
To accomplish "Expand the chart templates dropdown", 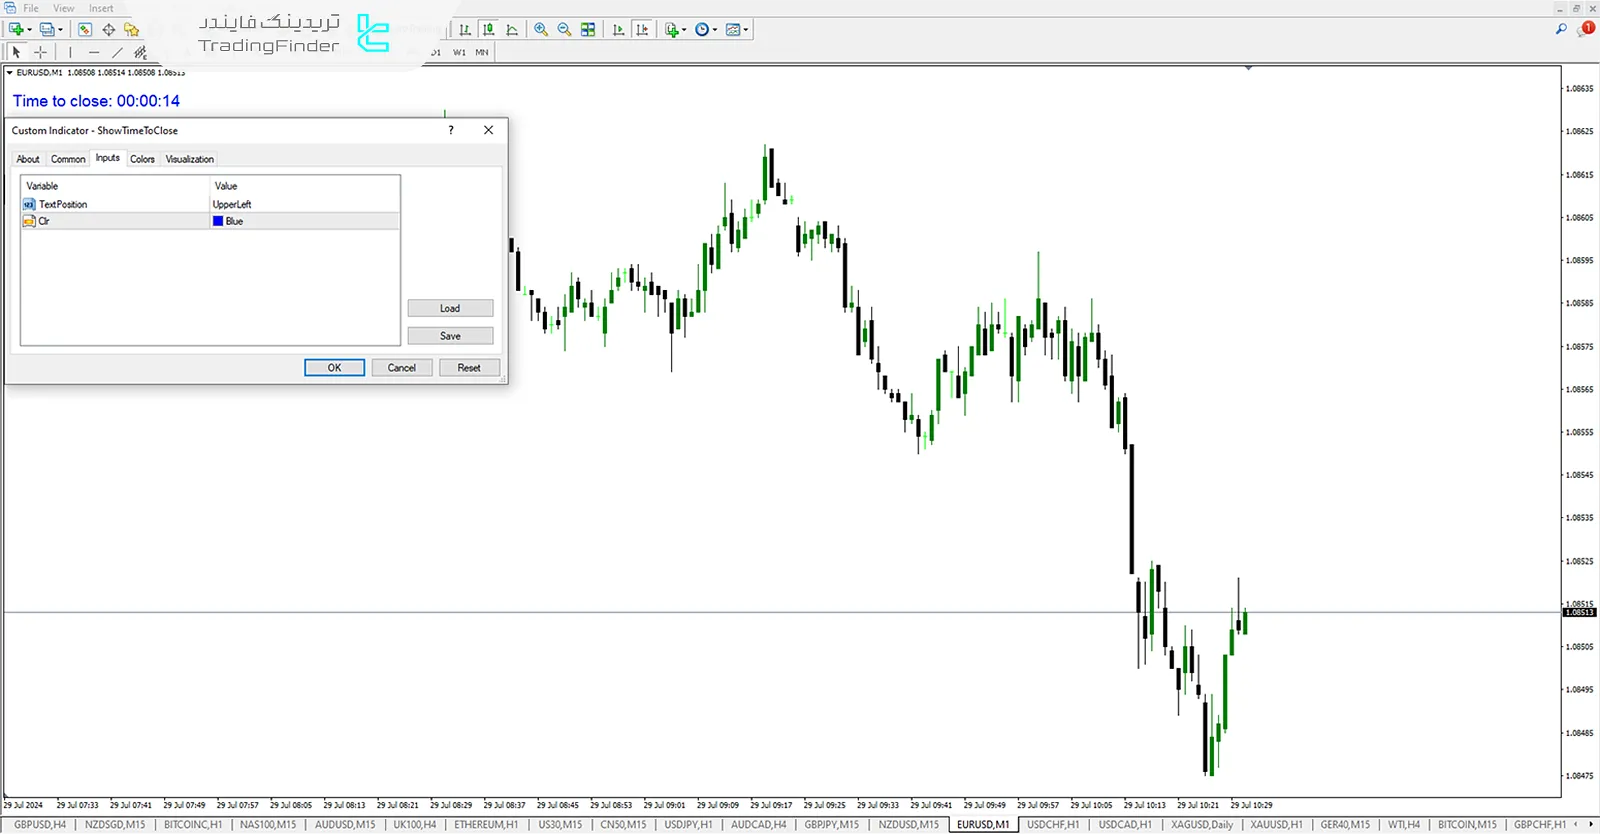I will [746, 30].
